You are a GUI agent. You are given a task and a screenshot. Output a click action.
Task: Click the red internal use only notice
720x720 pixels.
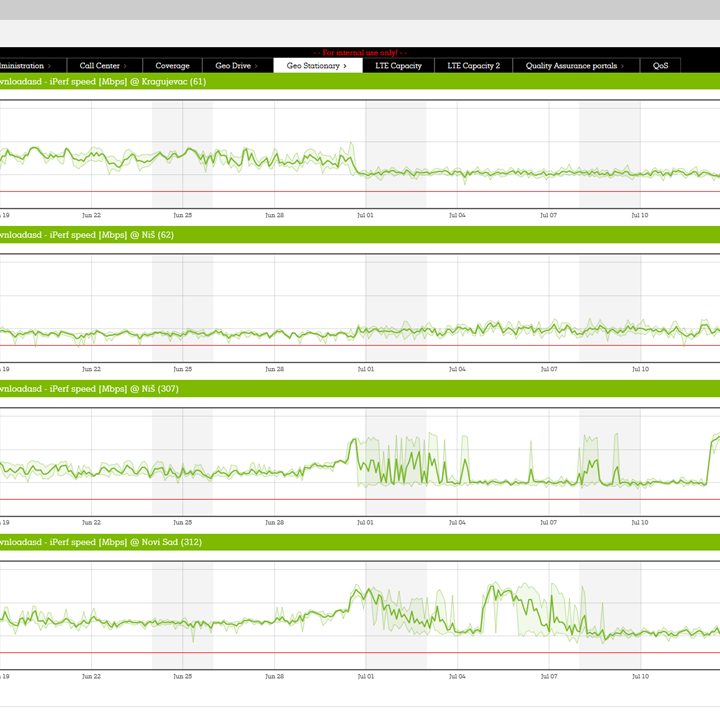pos(360,52)
